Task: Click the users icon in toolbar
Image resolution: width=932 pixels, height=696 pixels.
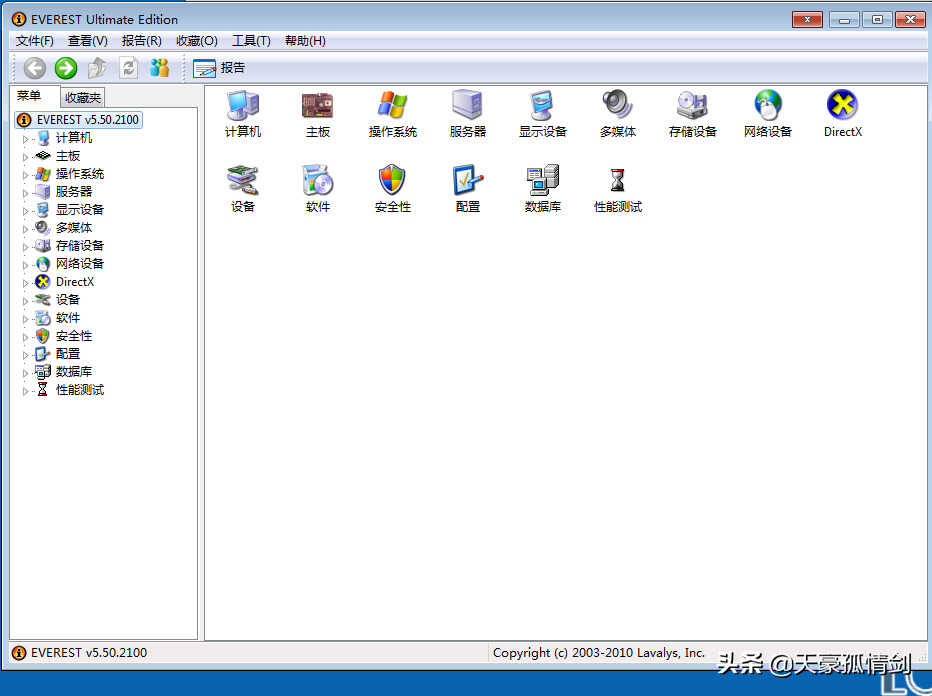Action: tap(159, 68)
